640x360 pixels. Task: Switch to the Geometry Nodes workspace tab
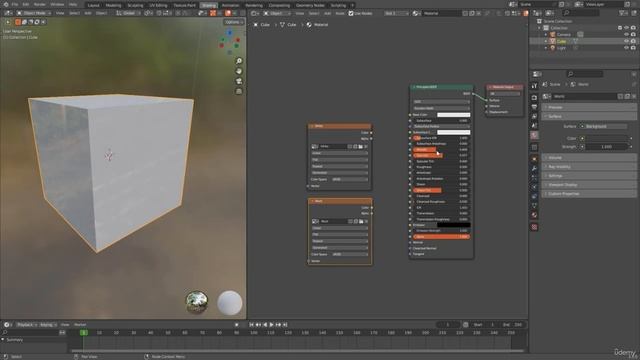pos(310,5)
